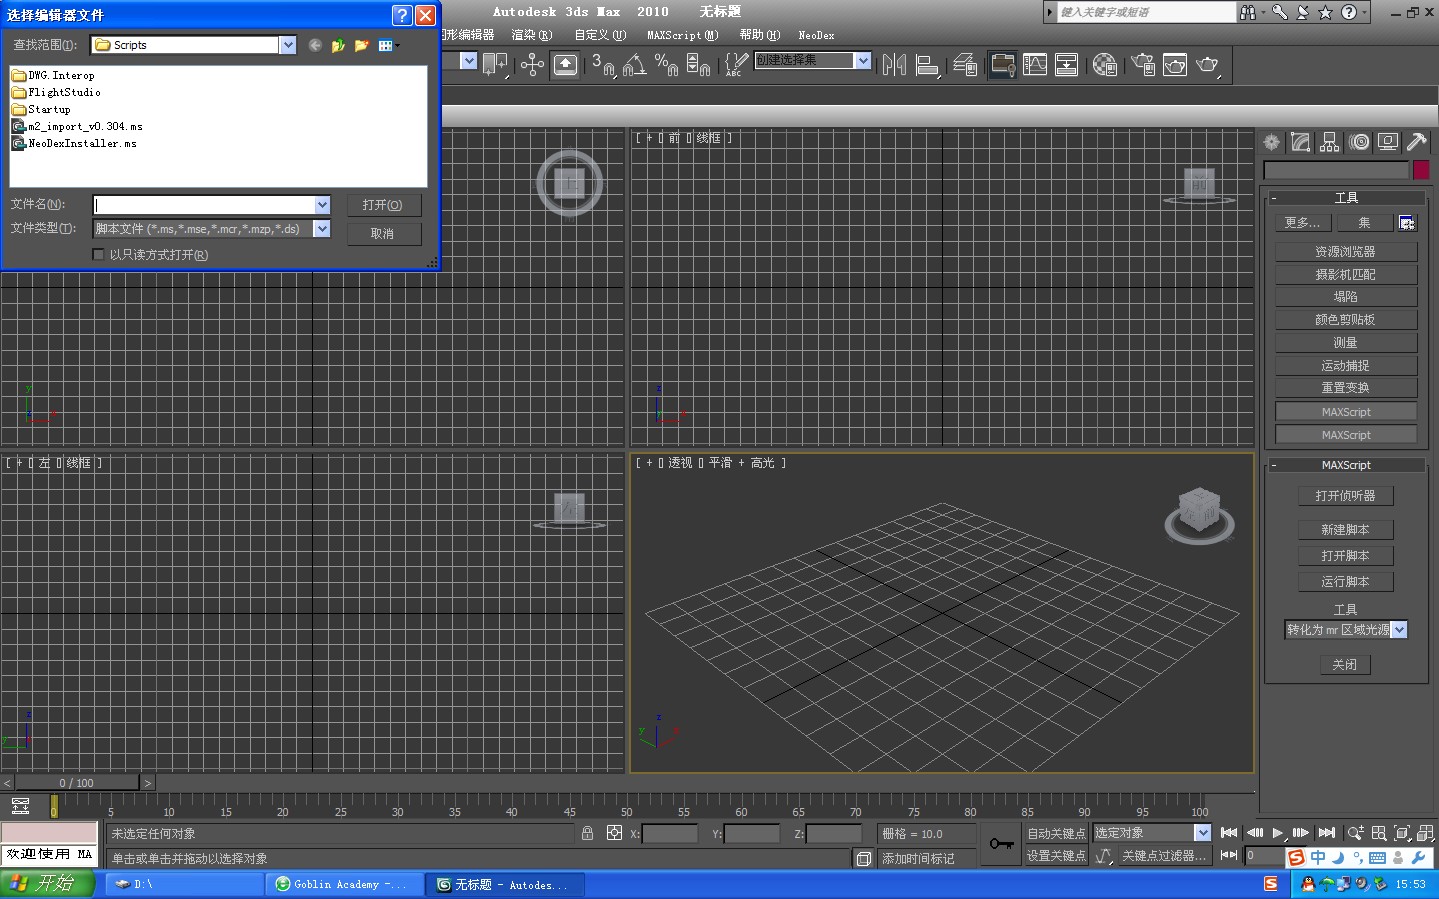Open Favorites star icon
Image resolution: width=1439 pixels, height=899 pixels.
tap(1326, 12)
